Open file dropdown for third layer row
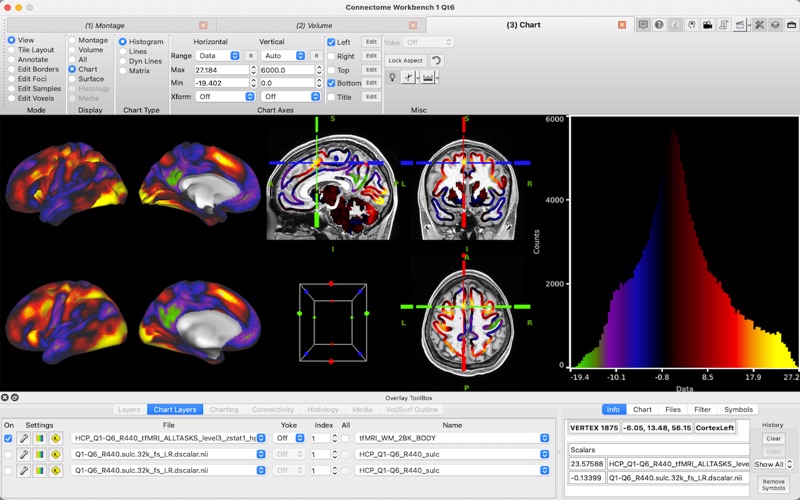 (x=168, y=470)
